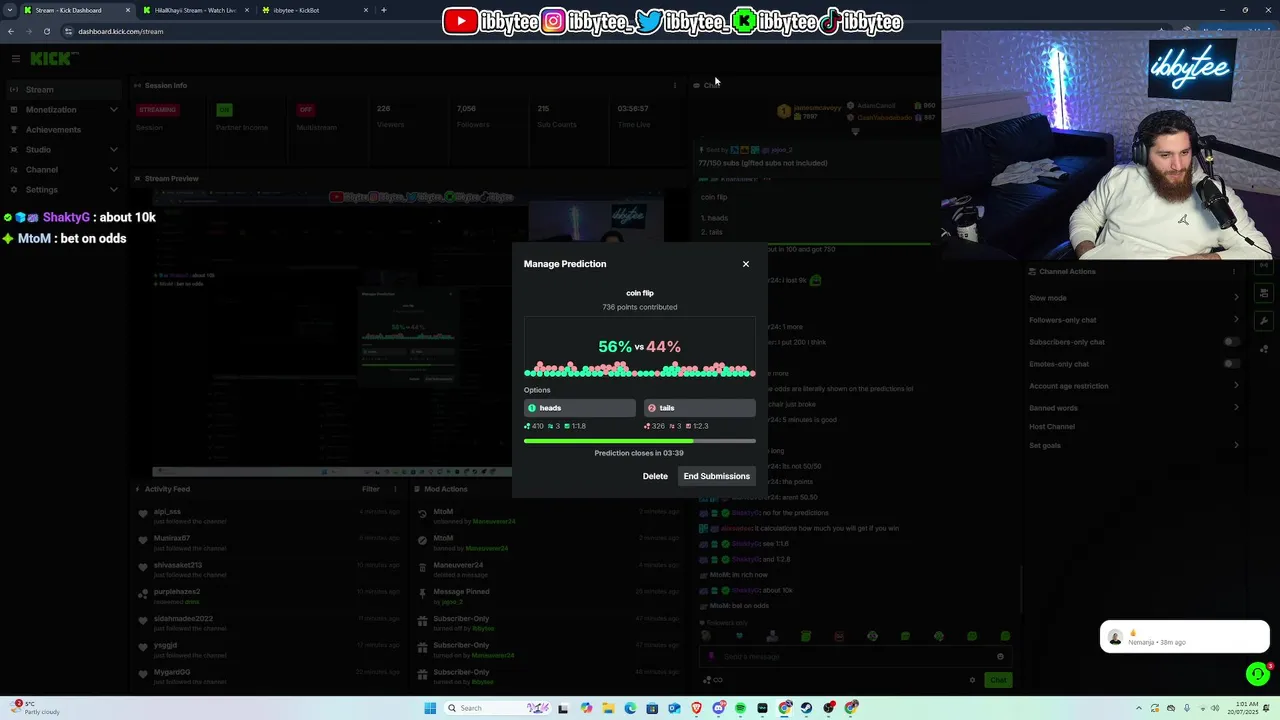Open Stream in the sidebar

pyautogui.click(x=62, y=90)
